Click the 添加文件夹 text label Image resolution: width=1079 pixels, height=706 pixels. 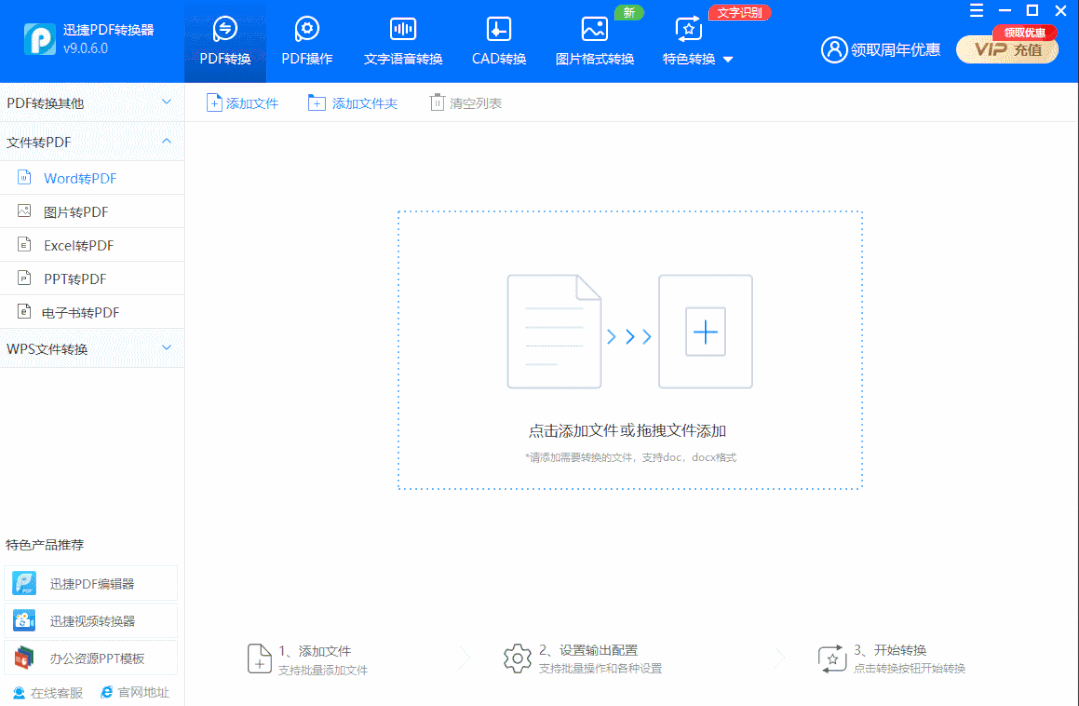tap(365, 104)
